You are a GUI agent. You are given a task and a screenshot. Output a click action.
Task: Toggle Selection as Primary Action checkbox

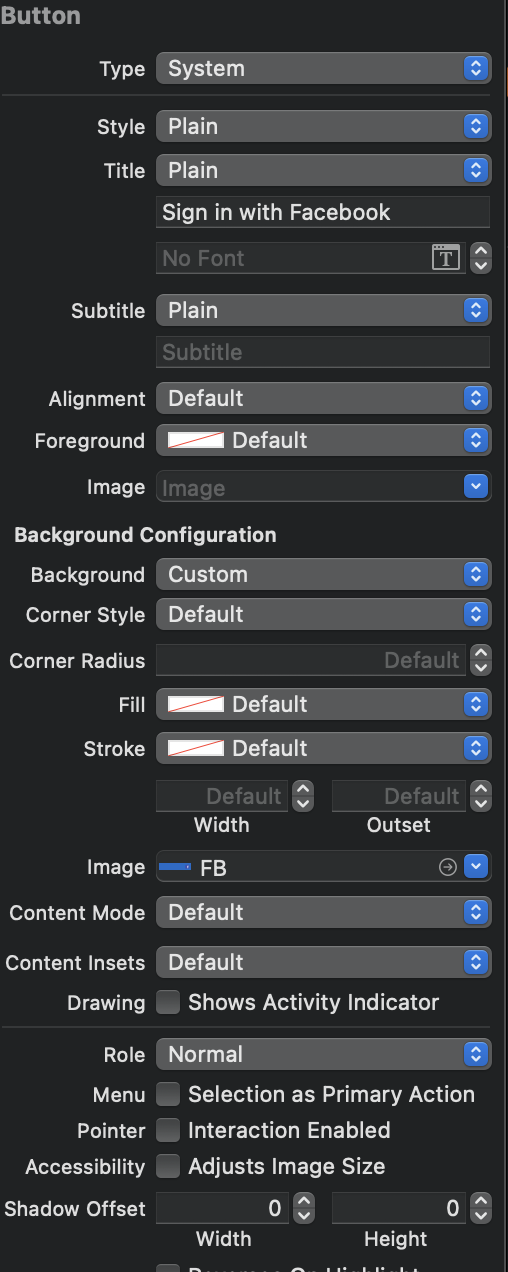tap(168, 1094)
